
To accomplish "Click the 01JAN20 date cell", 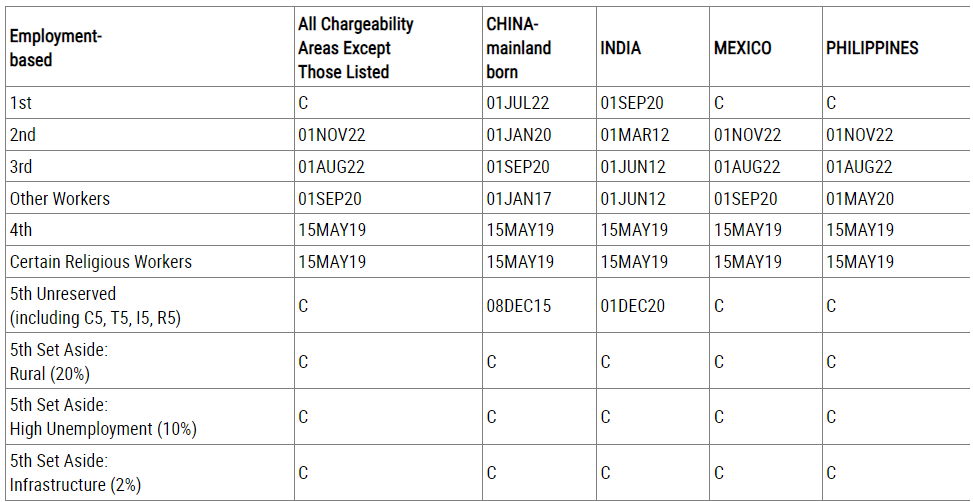I will (x=519, y=135).
